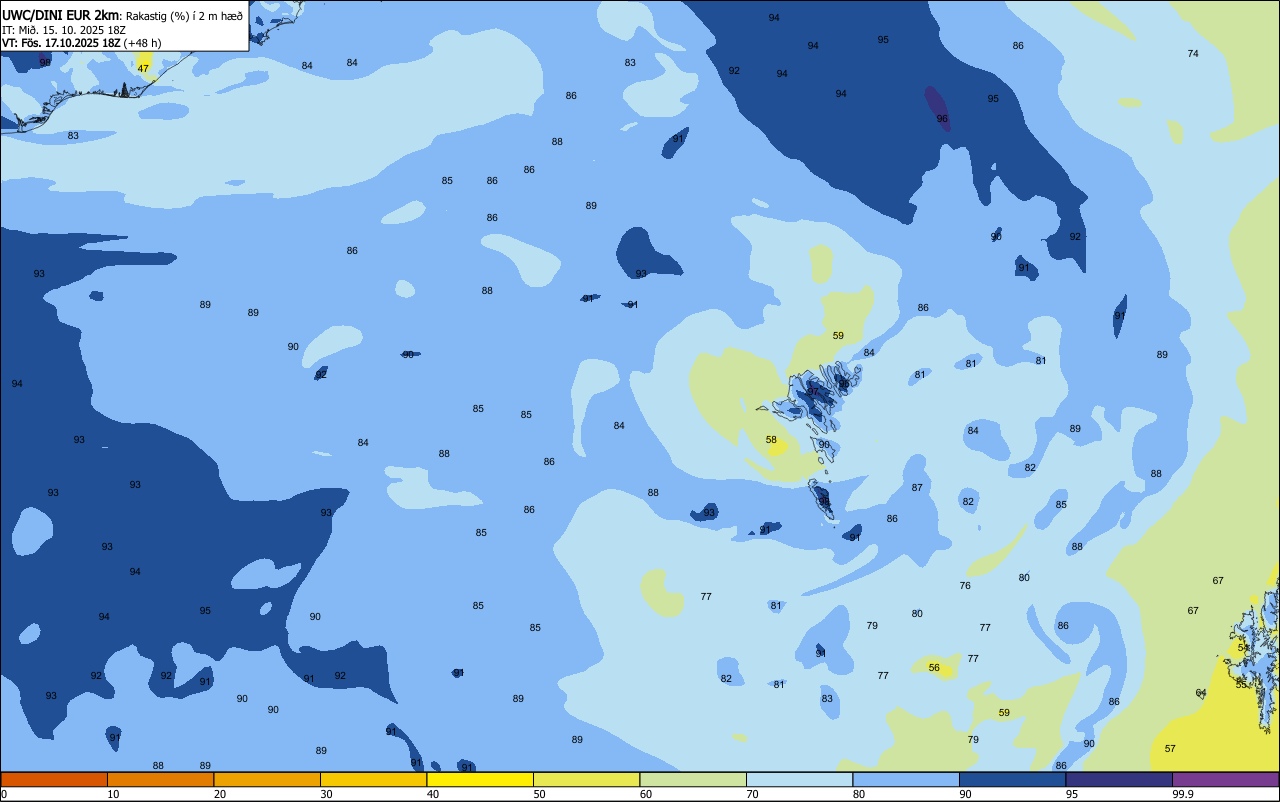Click the legend tick label '99.9'

coord(1183,794)
